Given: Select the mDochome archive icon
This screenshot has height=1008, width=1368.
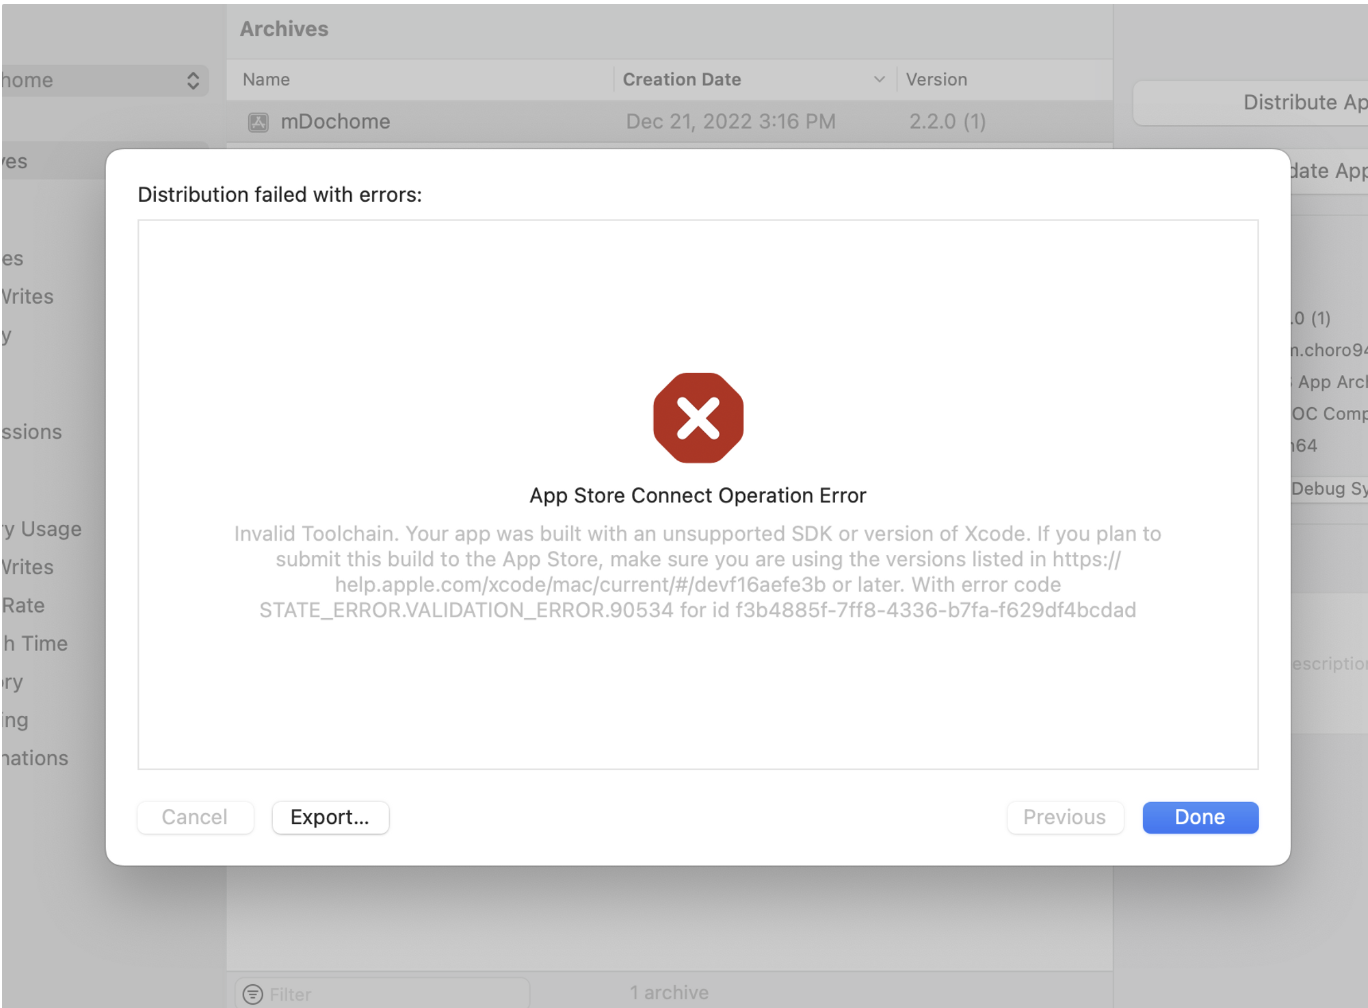Looking at the screenshot, I should 258,122.
